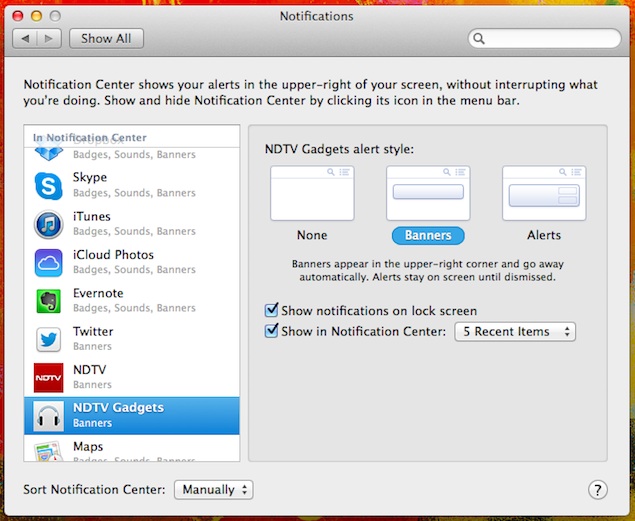Click the Evernote elephant icon
Viewport: 635px width, 521px height.
coord(49,301)
